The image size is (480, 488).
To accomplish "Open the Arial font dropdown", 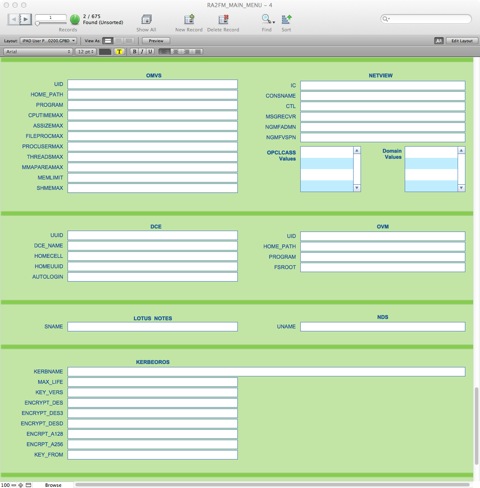I will 38,52.
